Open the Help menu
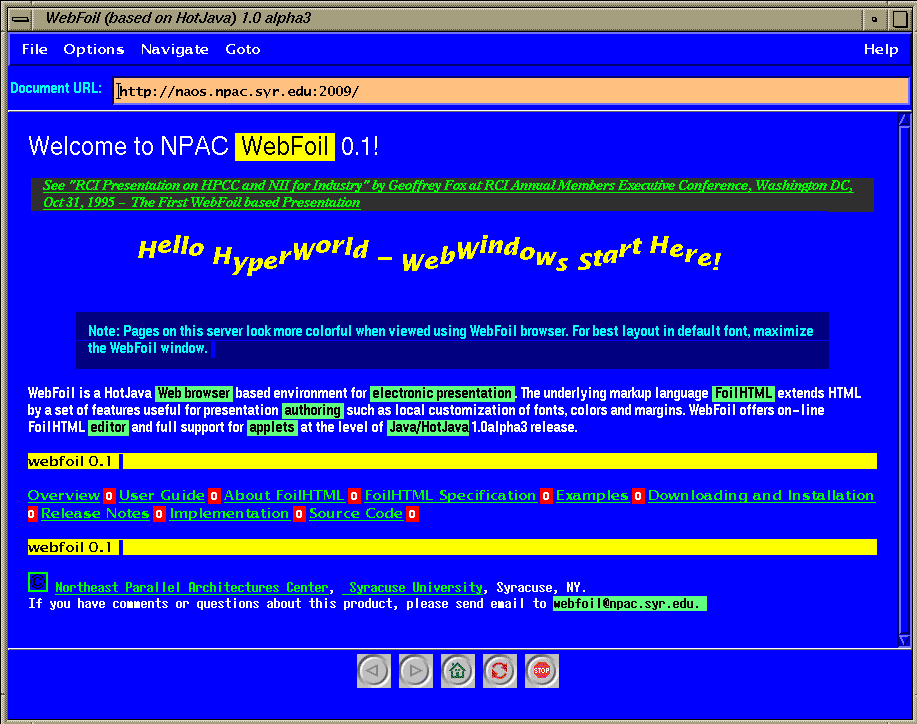 coord(881,50)
